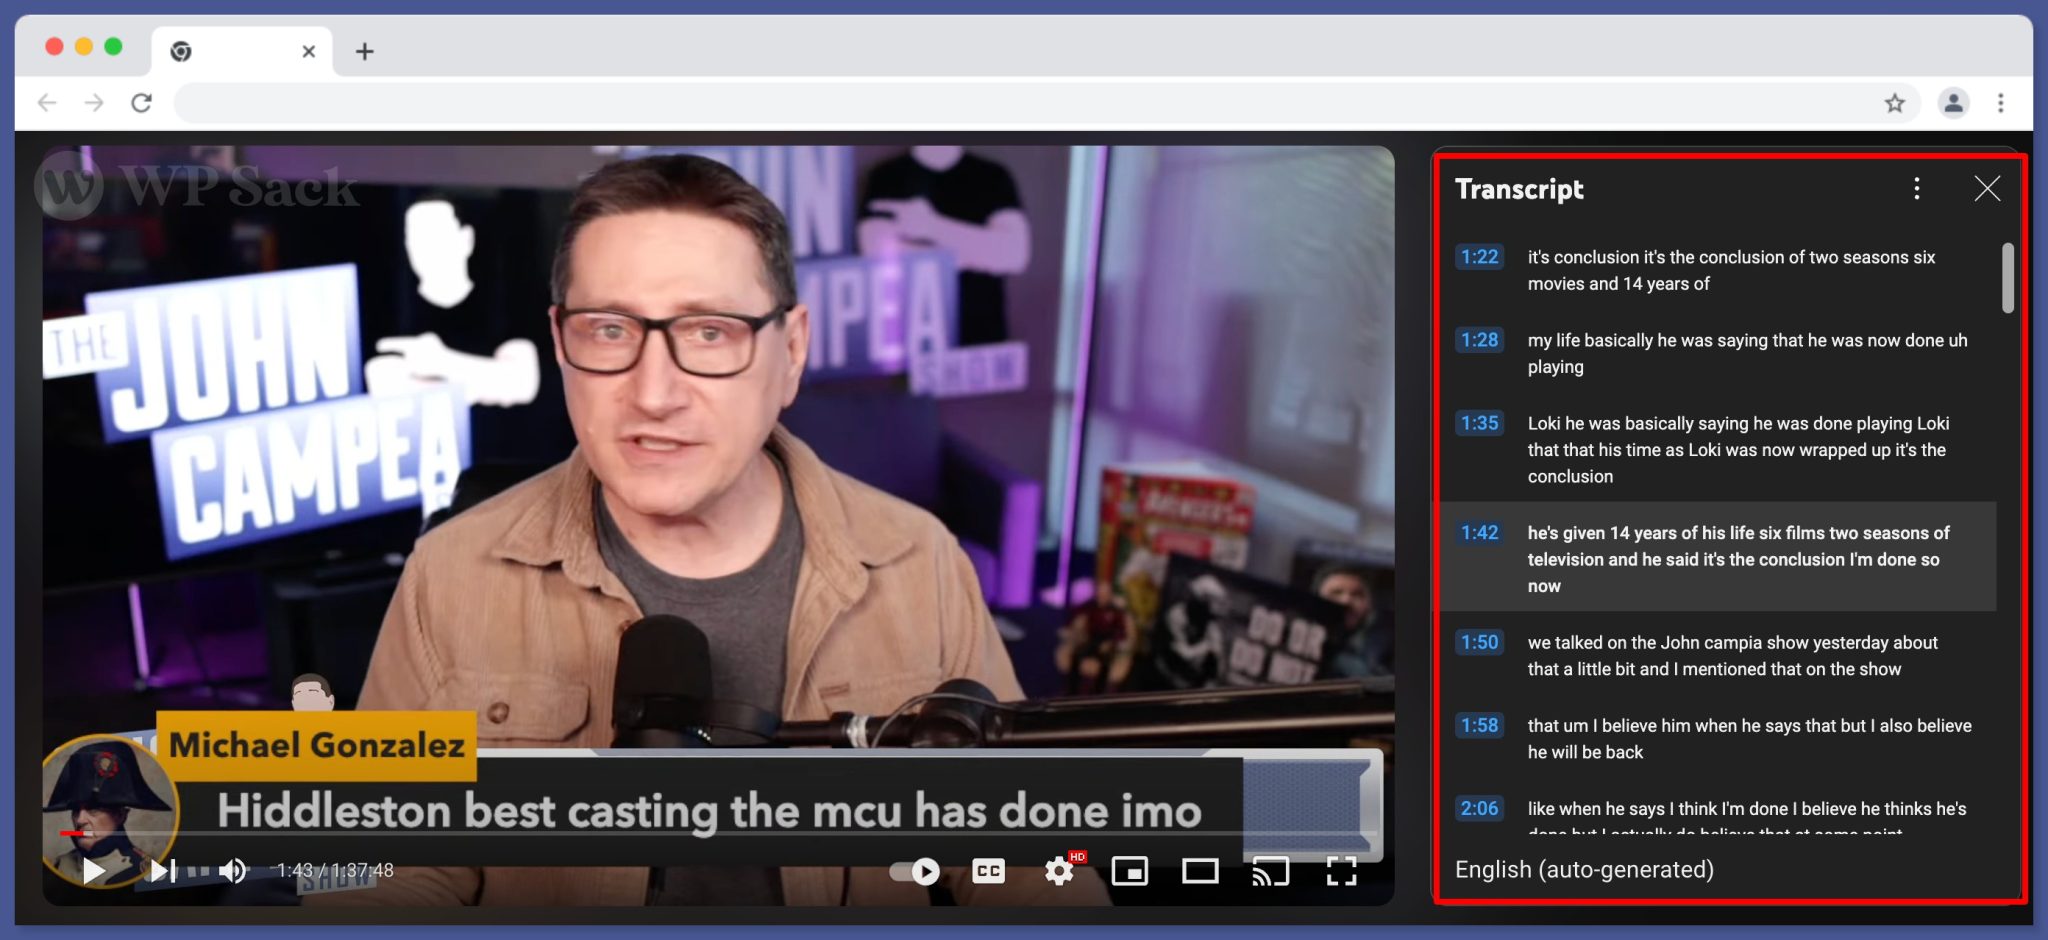Viewport: 2048px width, 940px height.
Task: Go back in the browser
Action: pos(47,103)
